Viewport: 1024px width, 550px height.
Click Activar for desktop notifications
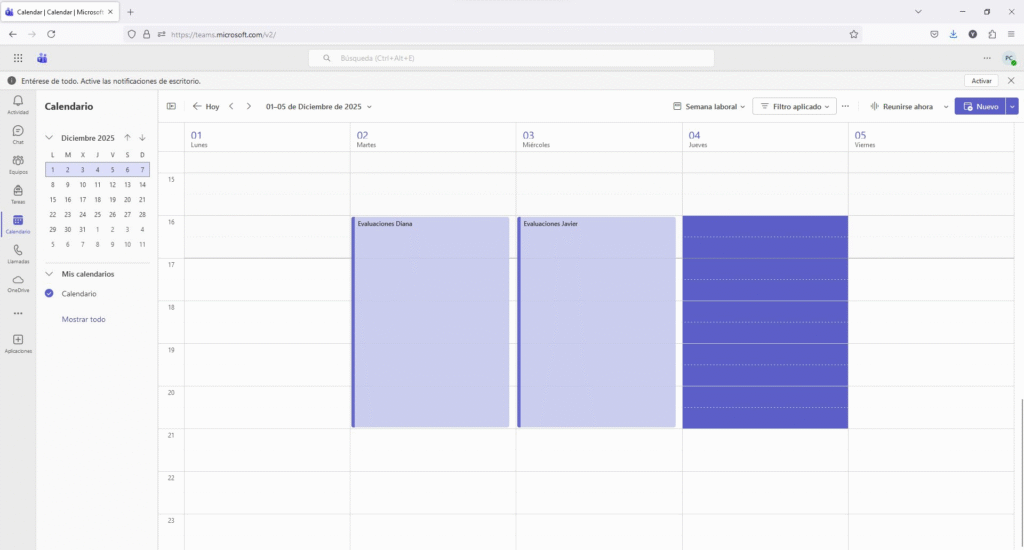click(x=981, y=81)
